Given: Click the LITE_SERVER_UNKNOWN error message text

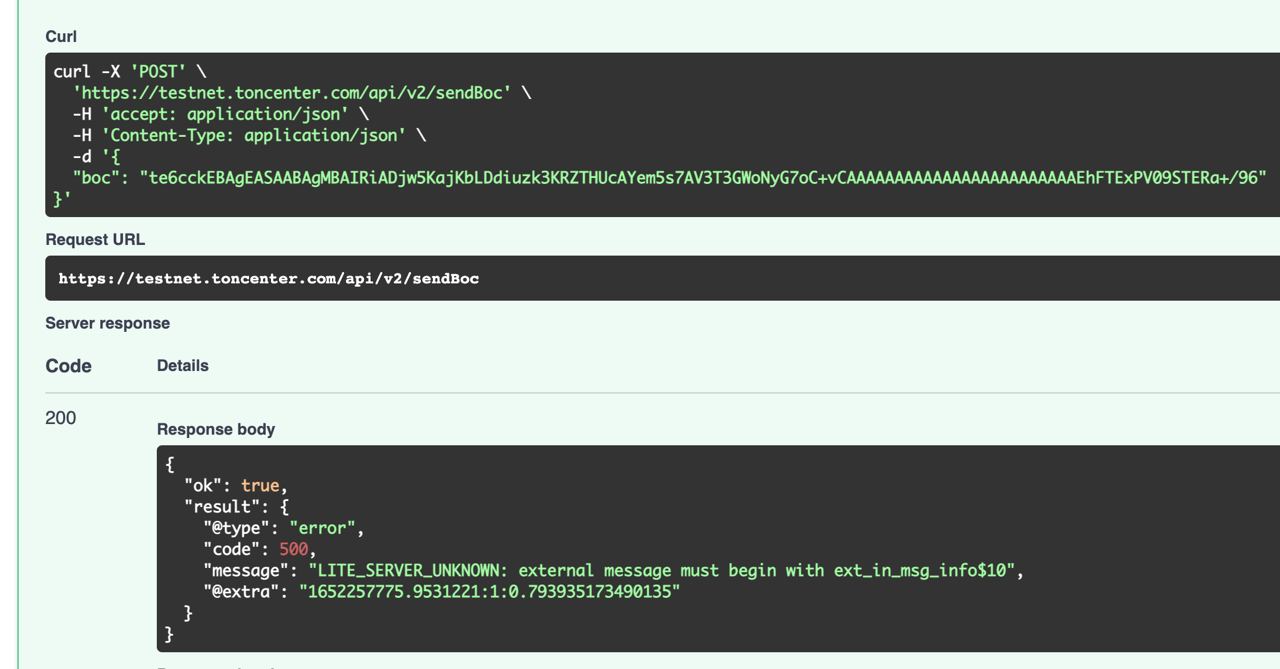Looking at the screenshot, I should (662, 571).
